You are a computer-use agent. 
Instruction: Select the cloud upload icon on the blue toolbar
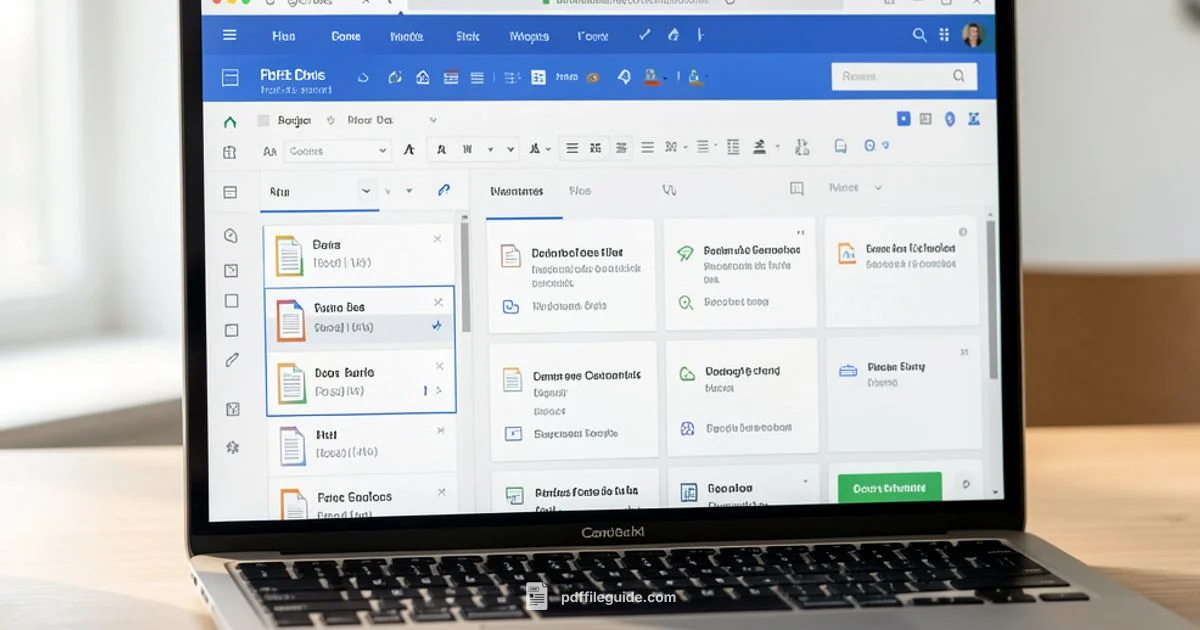(364, 76)
